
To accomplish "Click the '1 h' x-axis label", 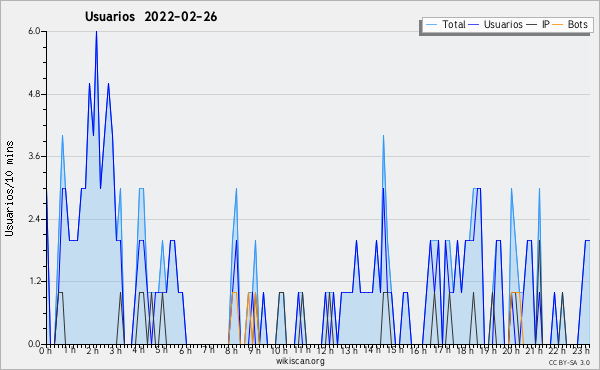I will (70, 350).
